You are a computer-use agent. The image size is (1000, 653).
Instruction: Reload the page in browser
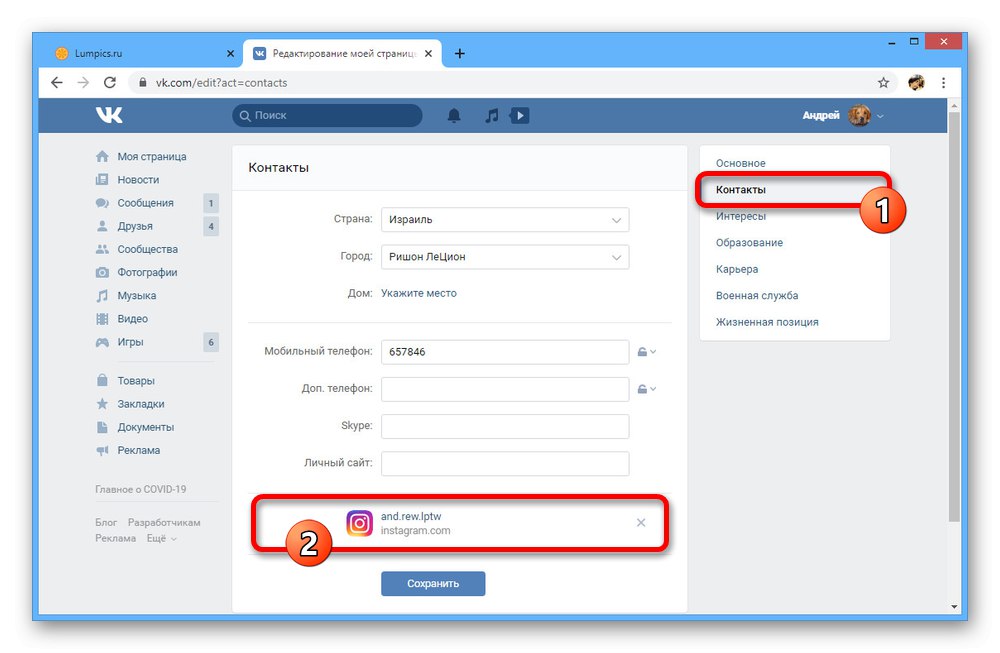click(x=110, y=82)
